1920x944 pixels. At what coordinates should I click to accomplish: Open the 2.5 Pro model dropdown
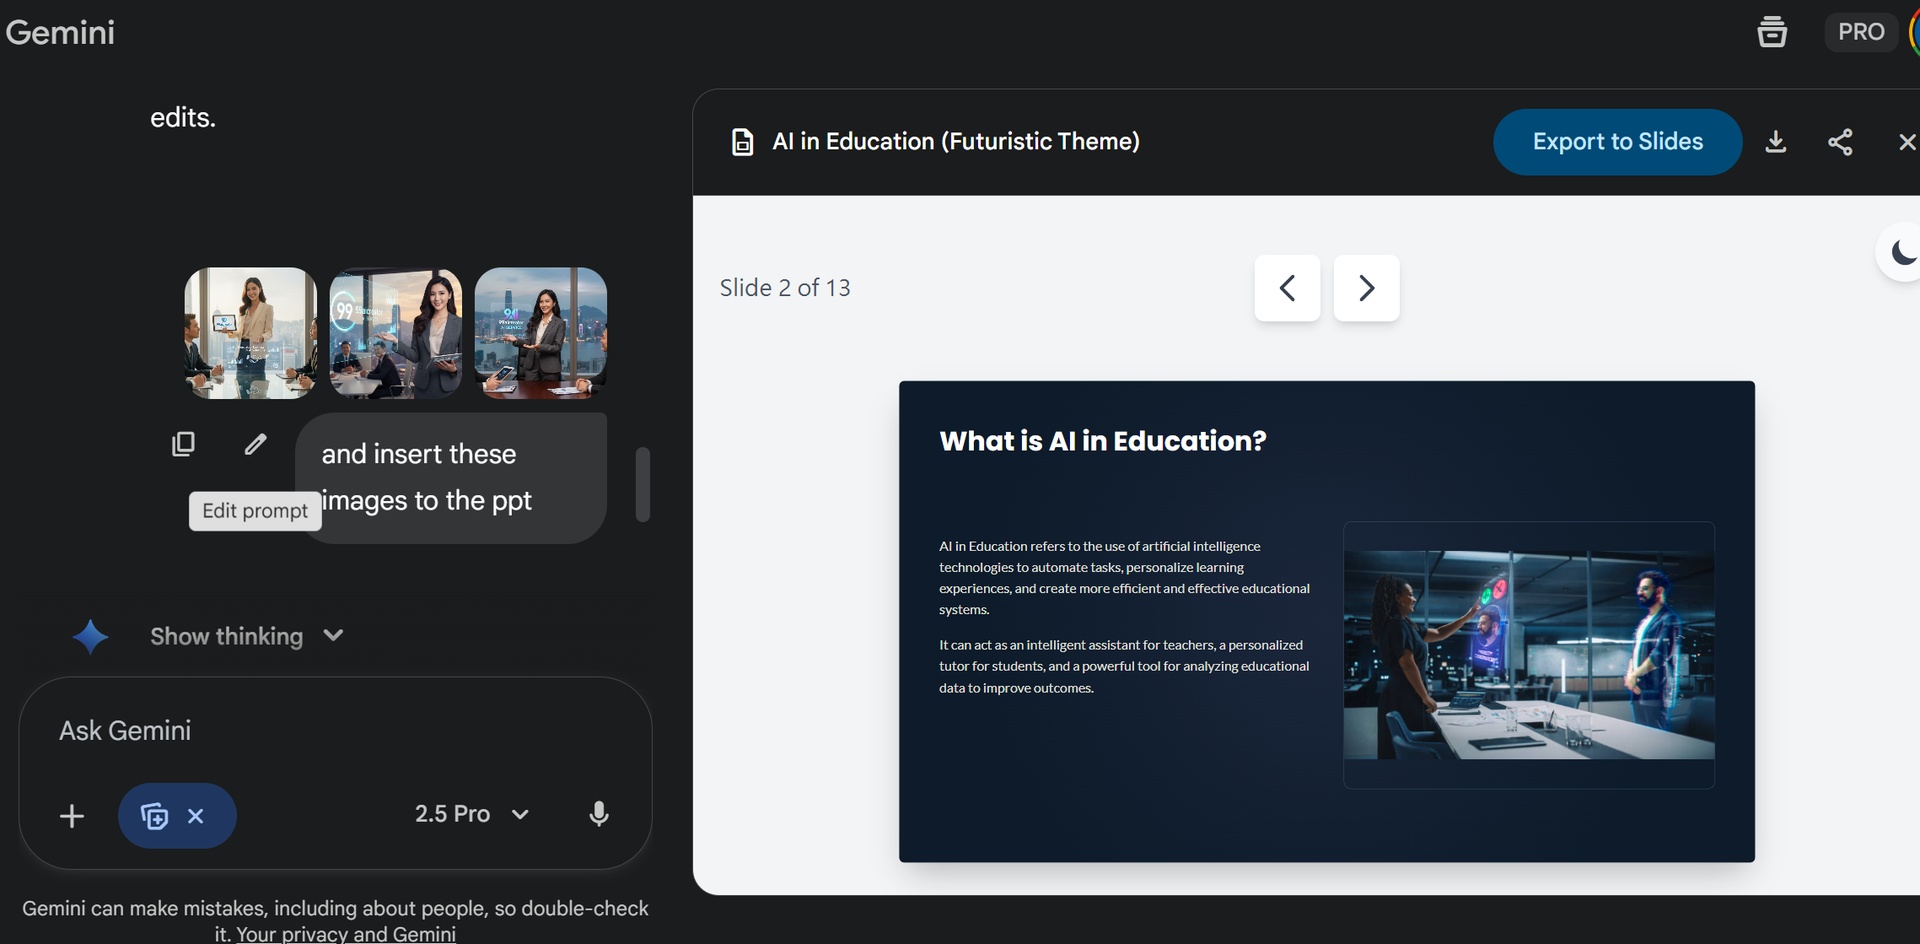471,814
